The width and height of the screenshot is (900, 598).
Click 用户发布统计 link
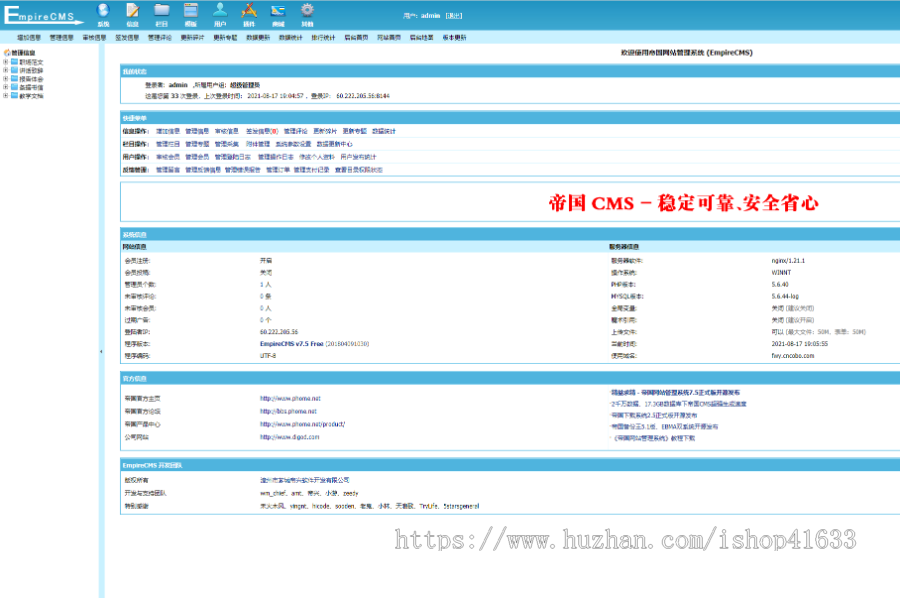(x=358, y=157)
